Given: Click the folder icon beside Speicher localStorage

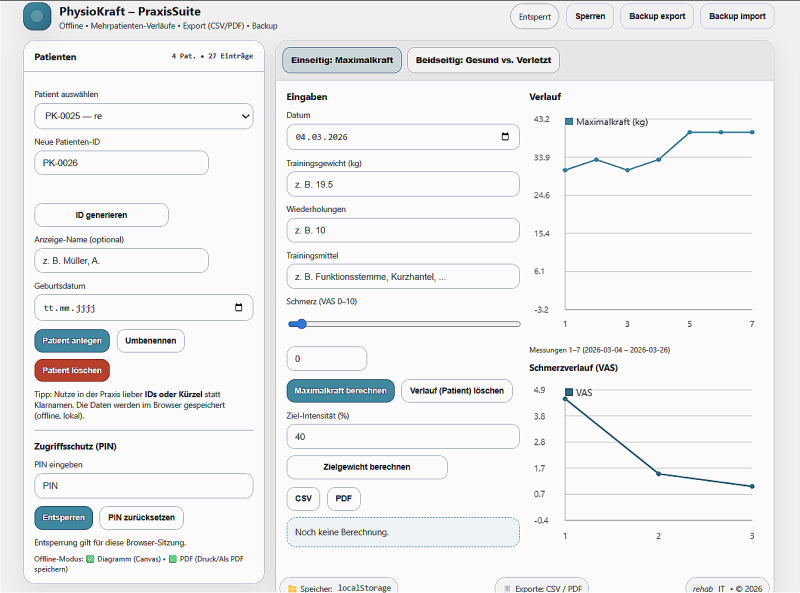Looking at the screenshot, I should 293,589.
